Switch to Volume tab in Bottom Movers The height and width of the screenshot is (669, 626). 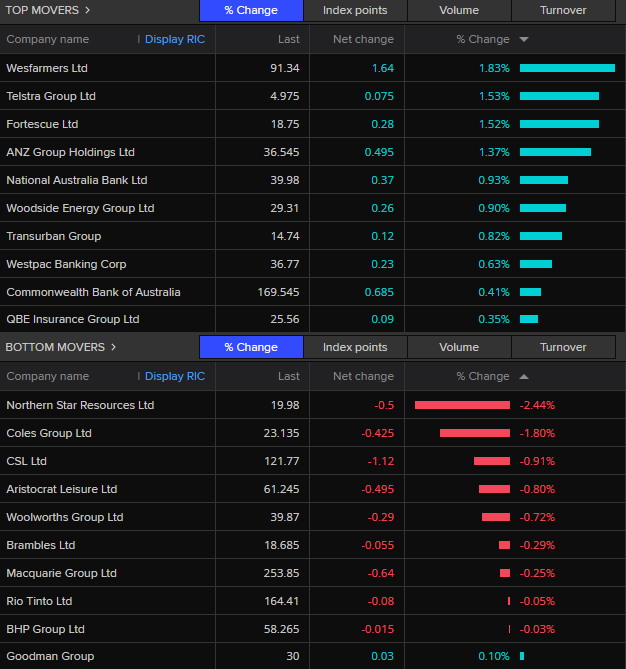click(459, 347)
